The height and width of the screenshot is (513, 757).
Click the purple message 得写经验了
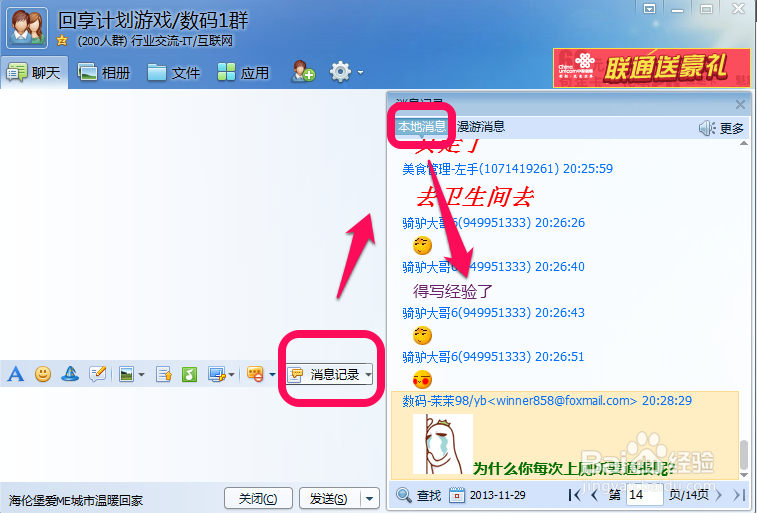tap(452, 291)
